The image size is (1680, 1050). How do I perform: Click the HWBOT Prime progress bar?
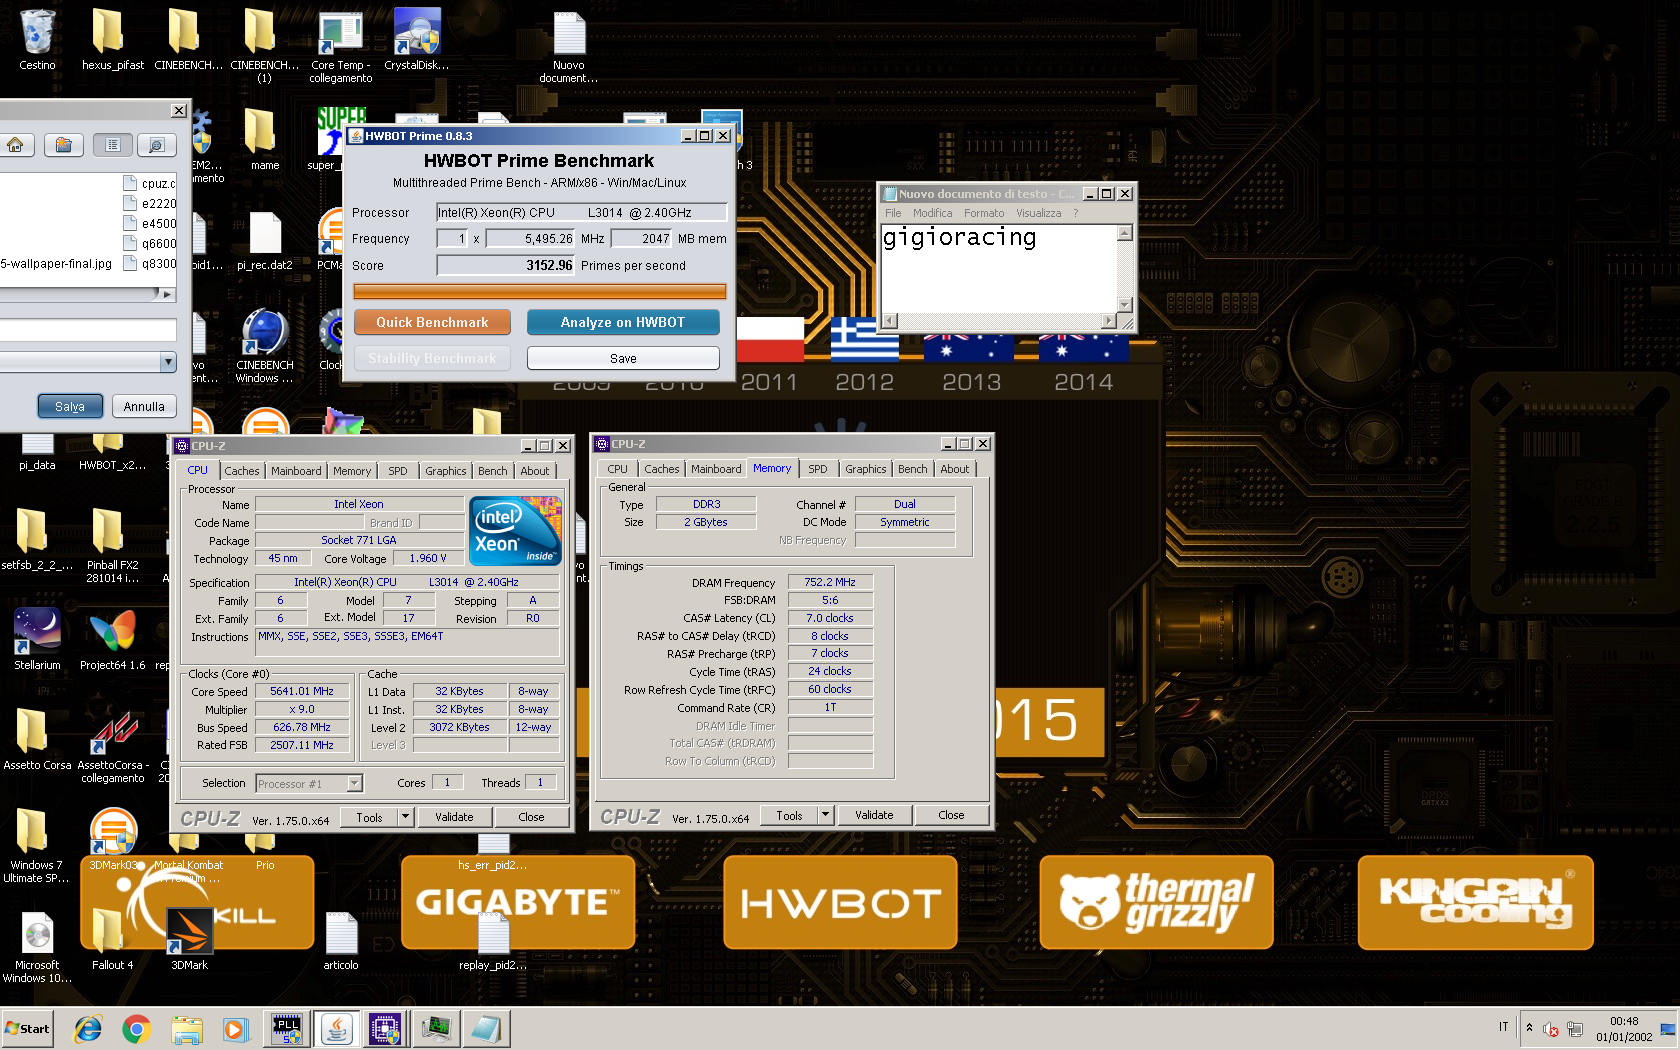(x=540, y=291)
